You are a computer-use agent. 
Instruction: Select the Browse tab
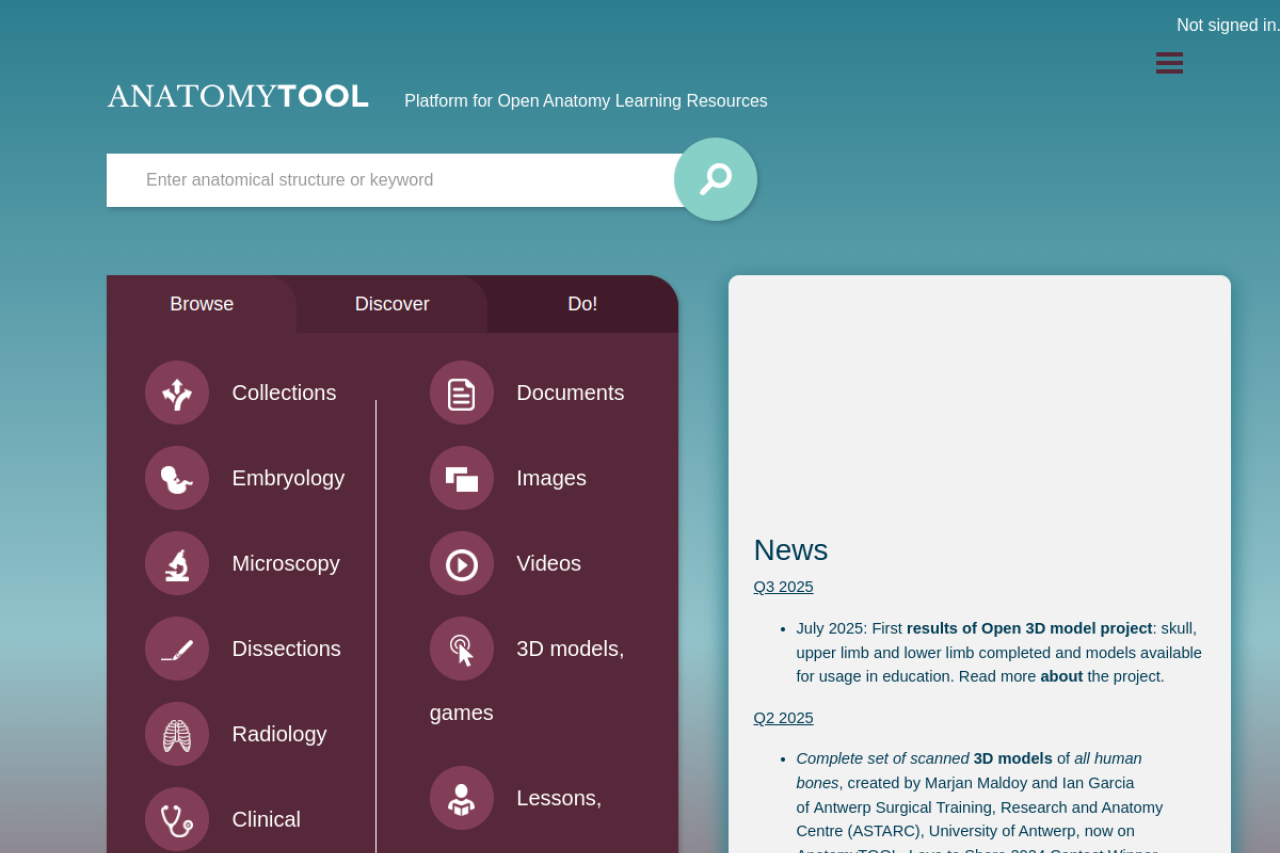(x=202, y=304)
